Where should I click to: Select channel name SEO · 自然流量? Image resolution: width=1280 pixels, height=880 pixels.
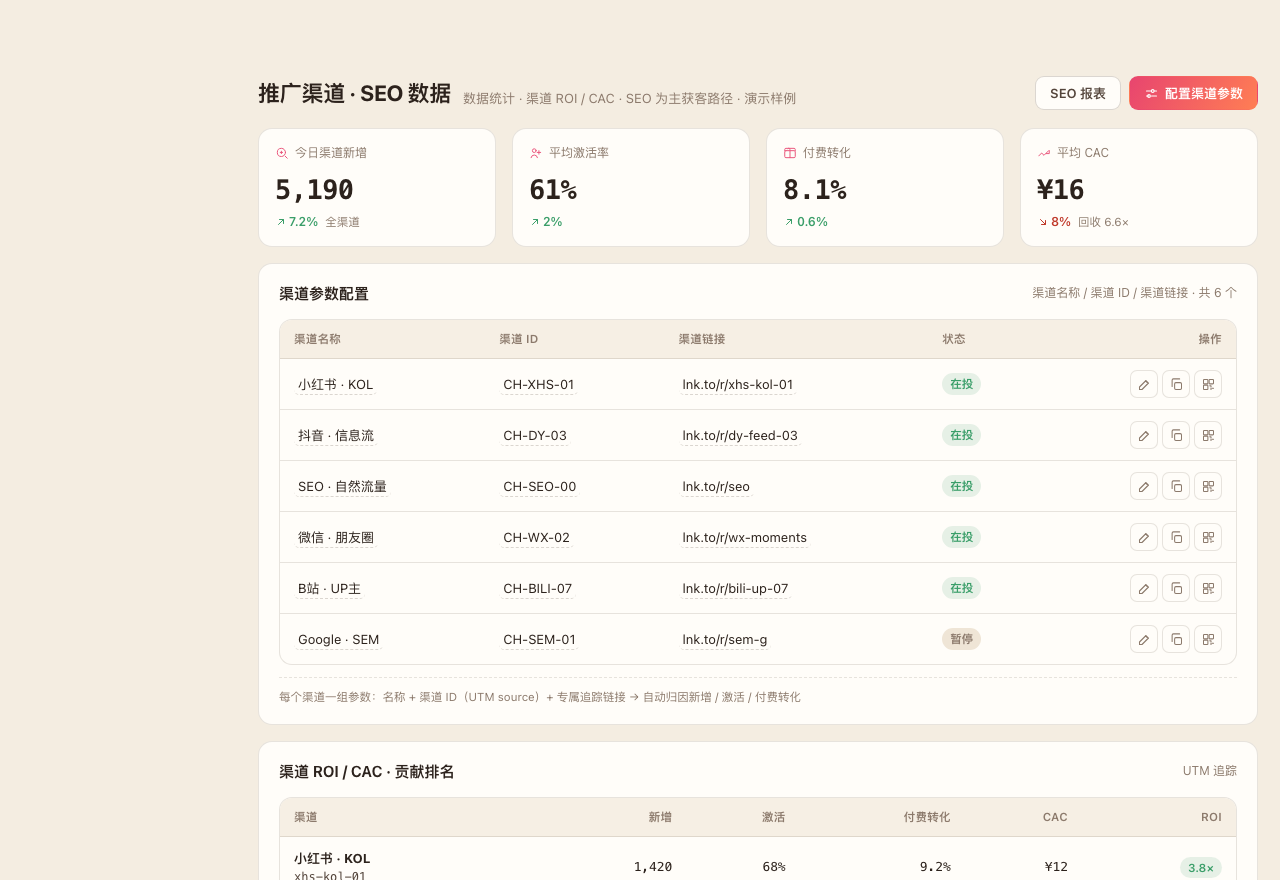coord(342,487)
